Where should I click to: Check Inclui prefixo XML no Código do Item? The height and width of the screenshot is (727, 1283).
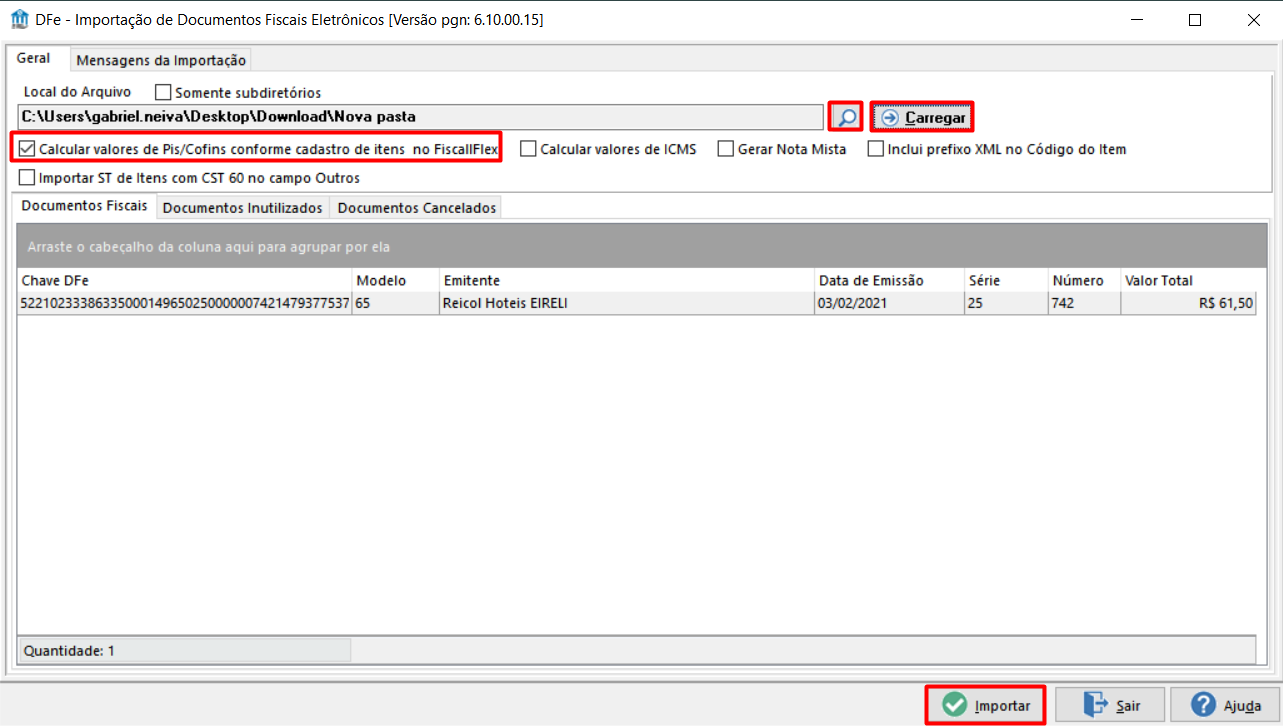876,149
